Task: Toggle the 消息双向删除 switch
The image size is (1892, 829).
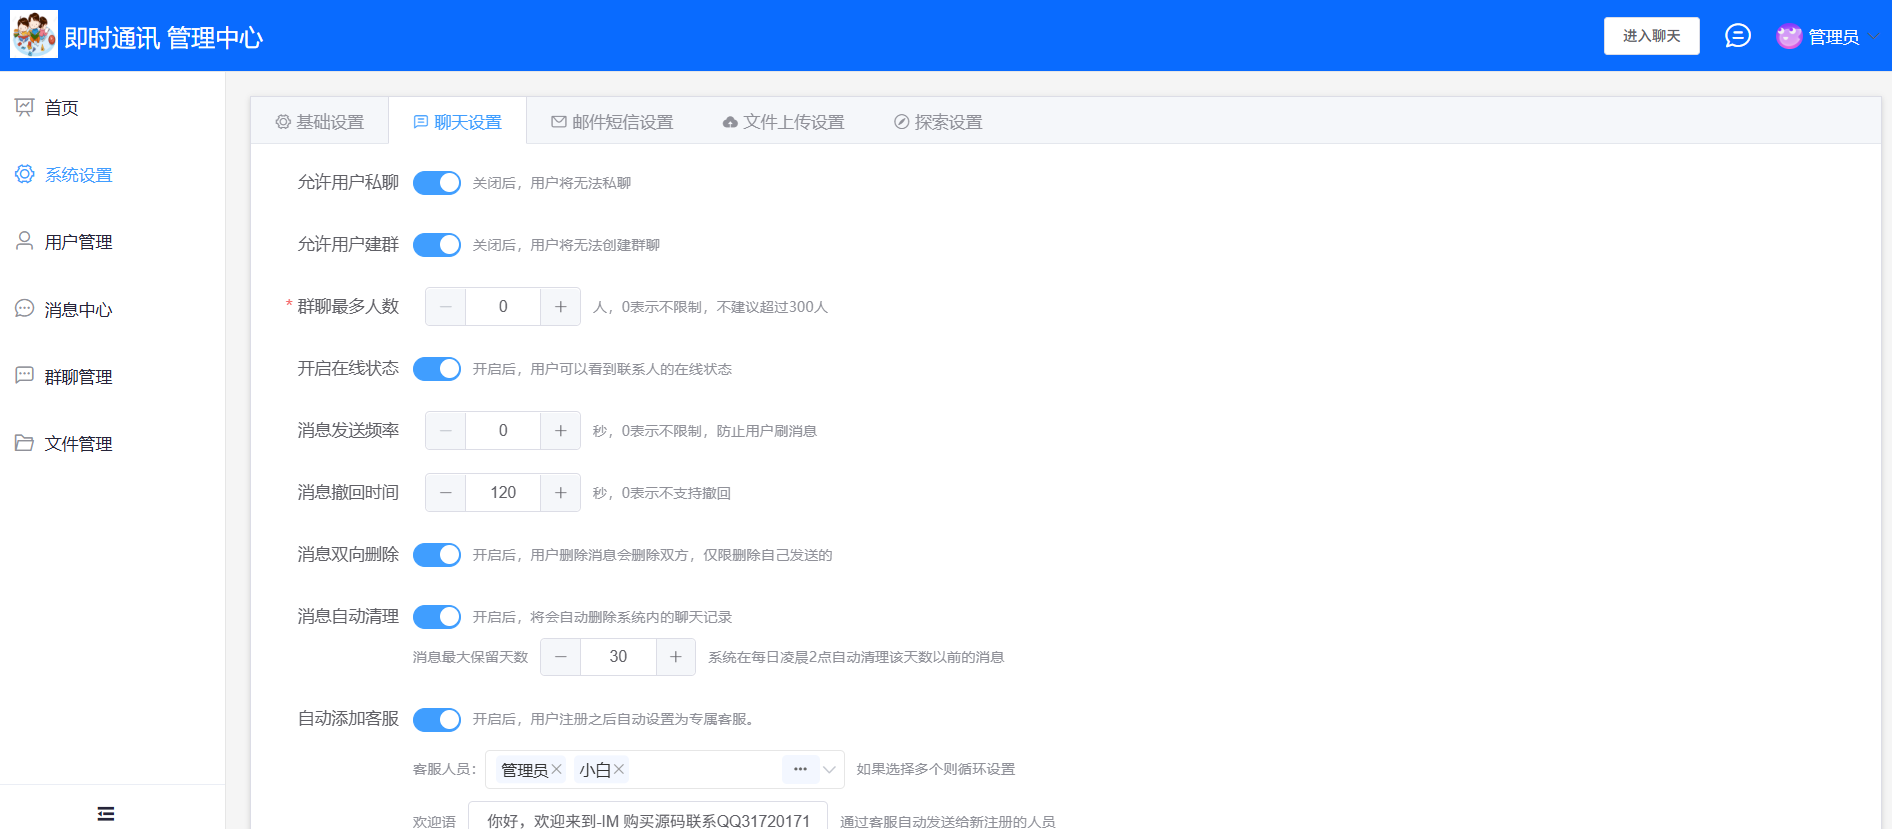Action: tap(437, 555)
